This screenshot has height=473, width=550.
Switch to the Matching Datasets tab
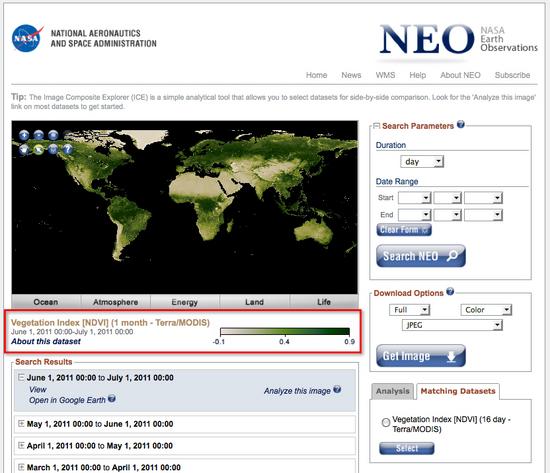click(x=458, y=391)
